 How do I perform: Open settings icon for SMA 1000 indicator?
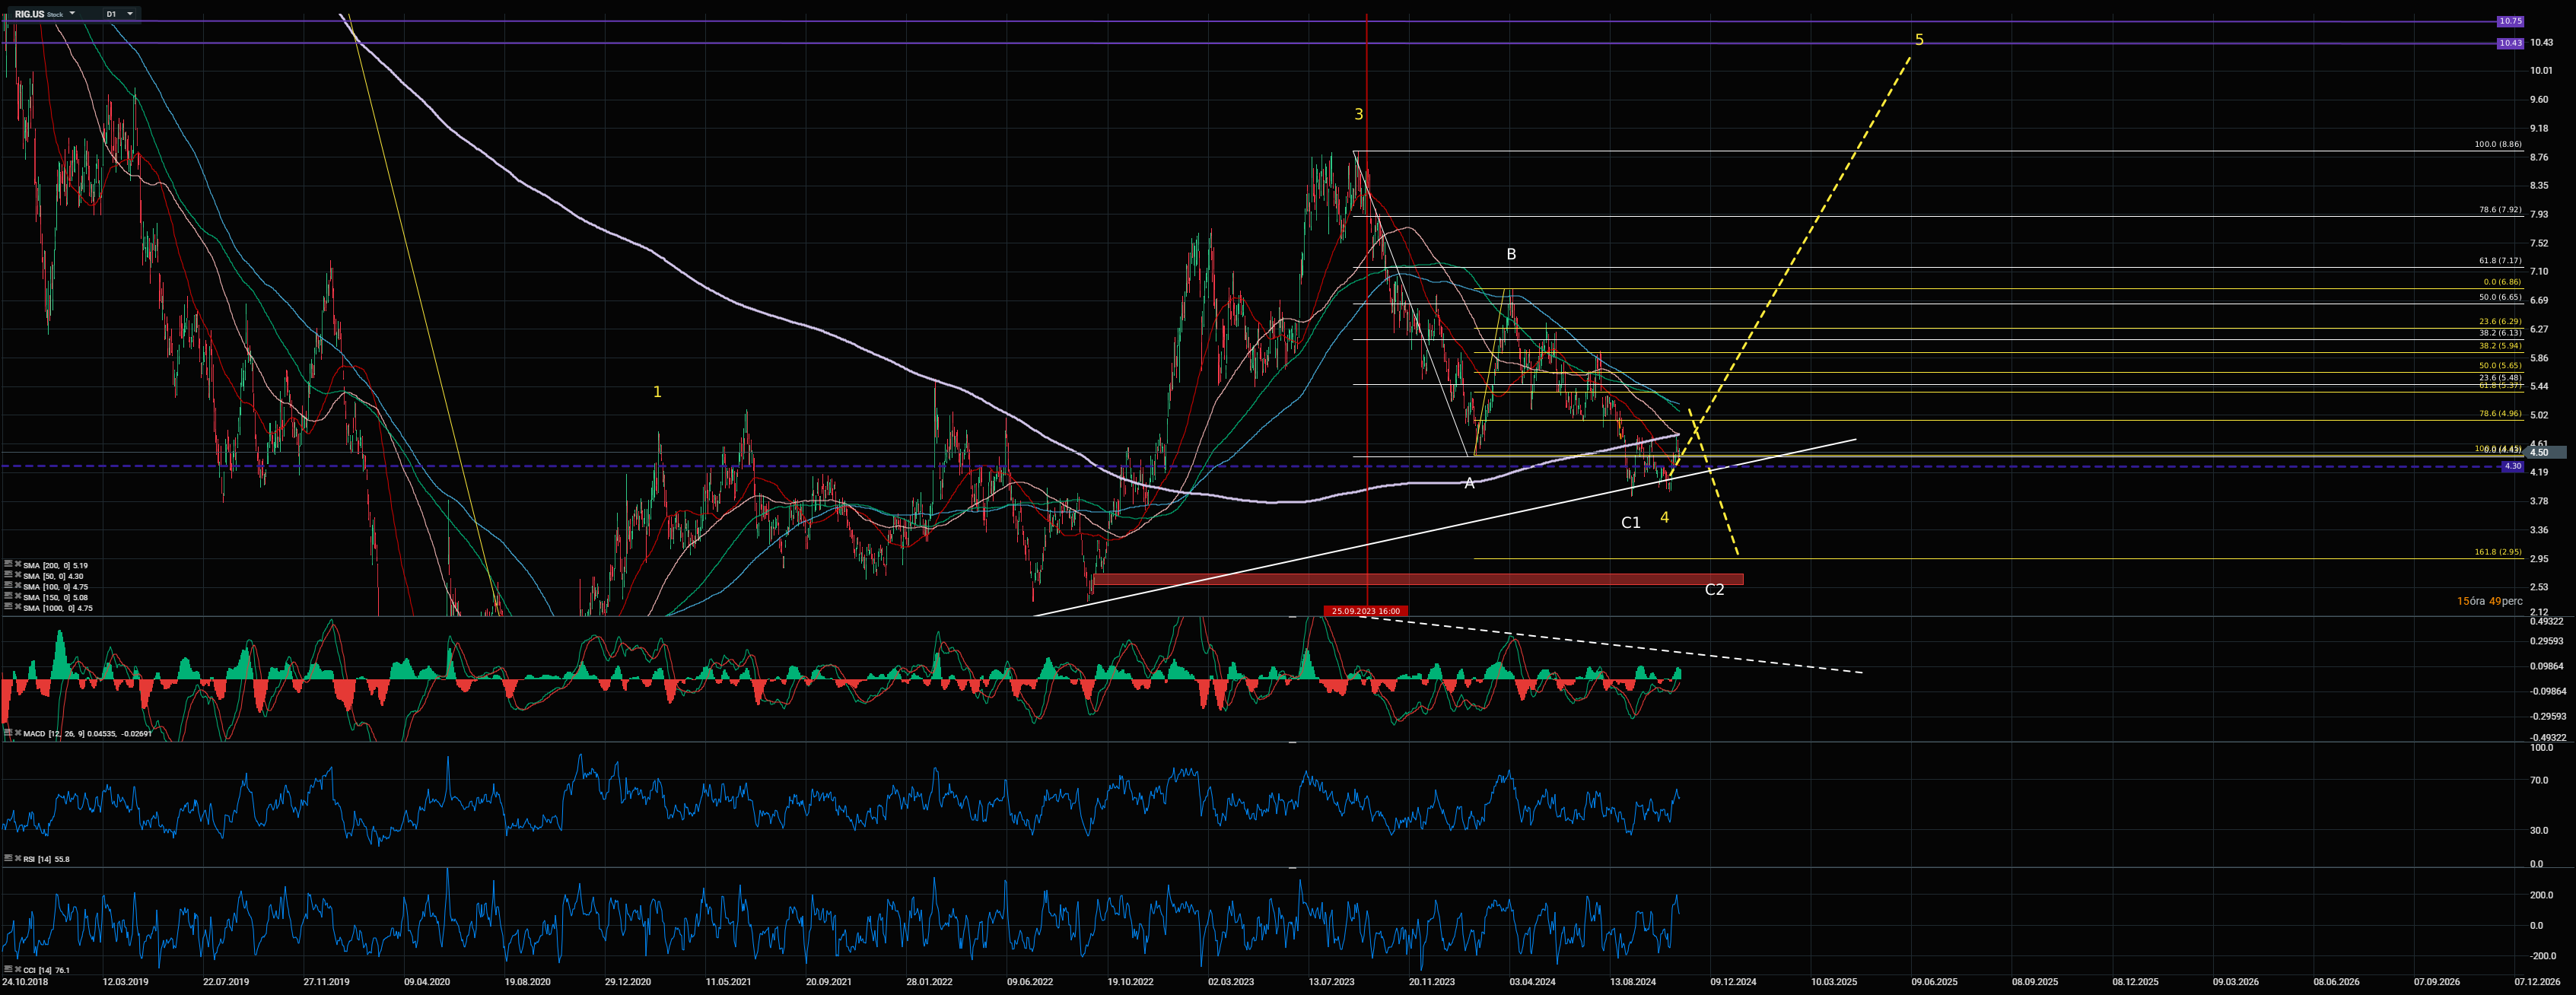[8, 606]
